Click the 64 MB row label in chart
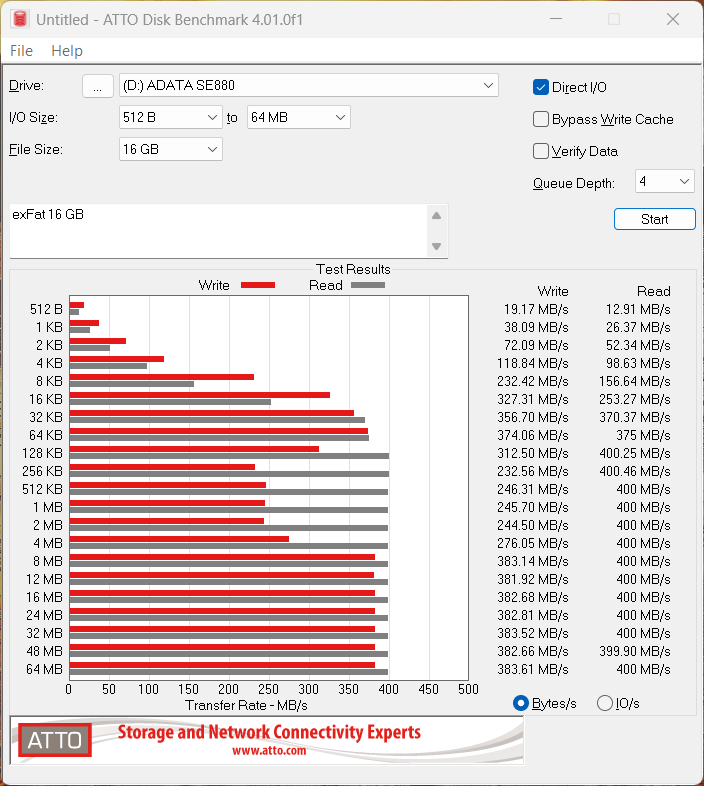 [45, 669]
